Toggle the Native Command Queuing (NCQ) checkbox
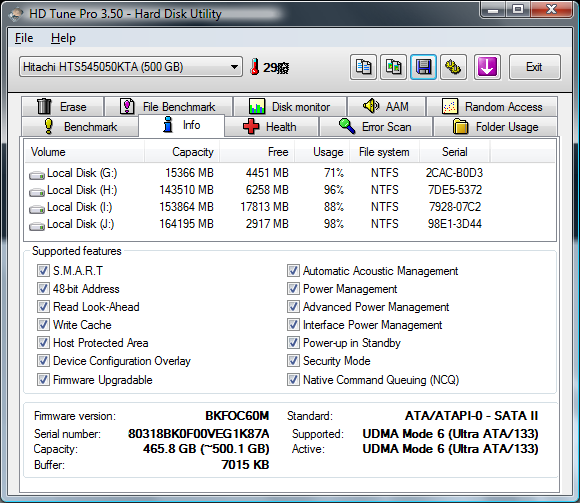 tap(293, 379)
